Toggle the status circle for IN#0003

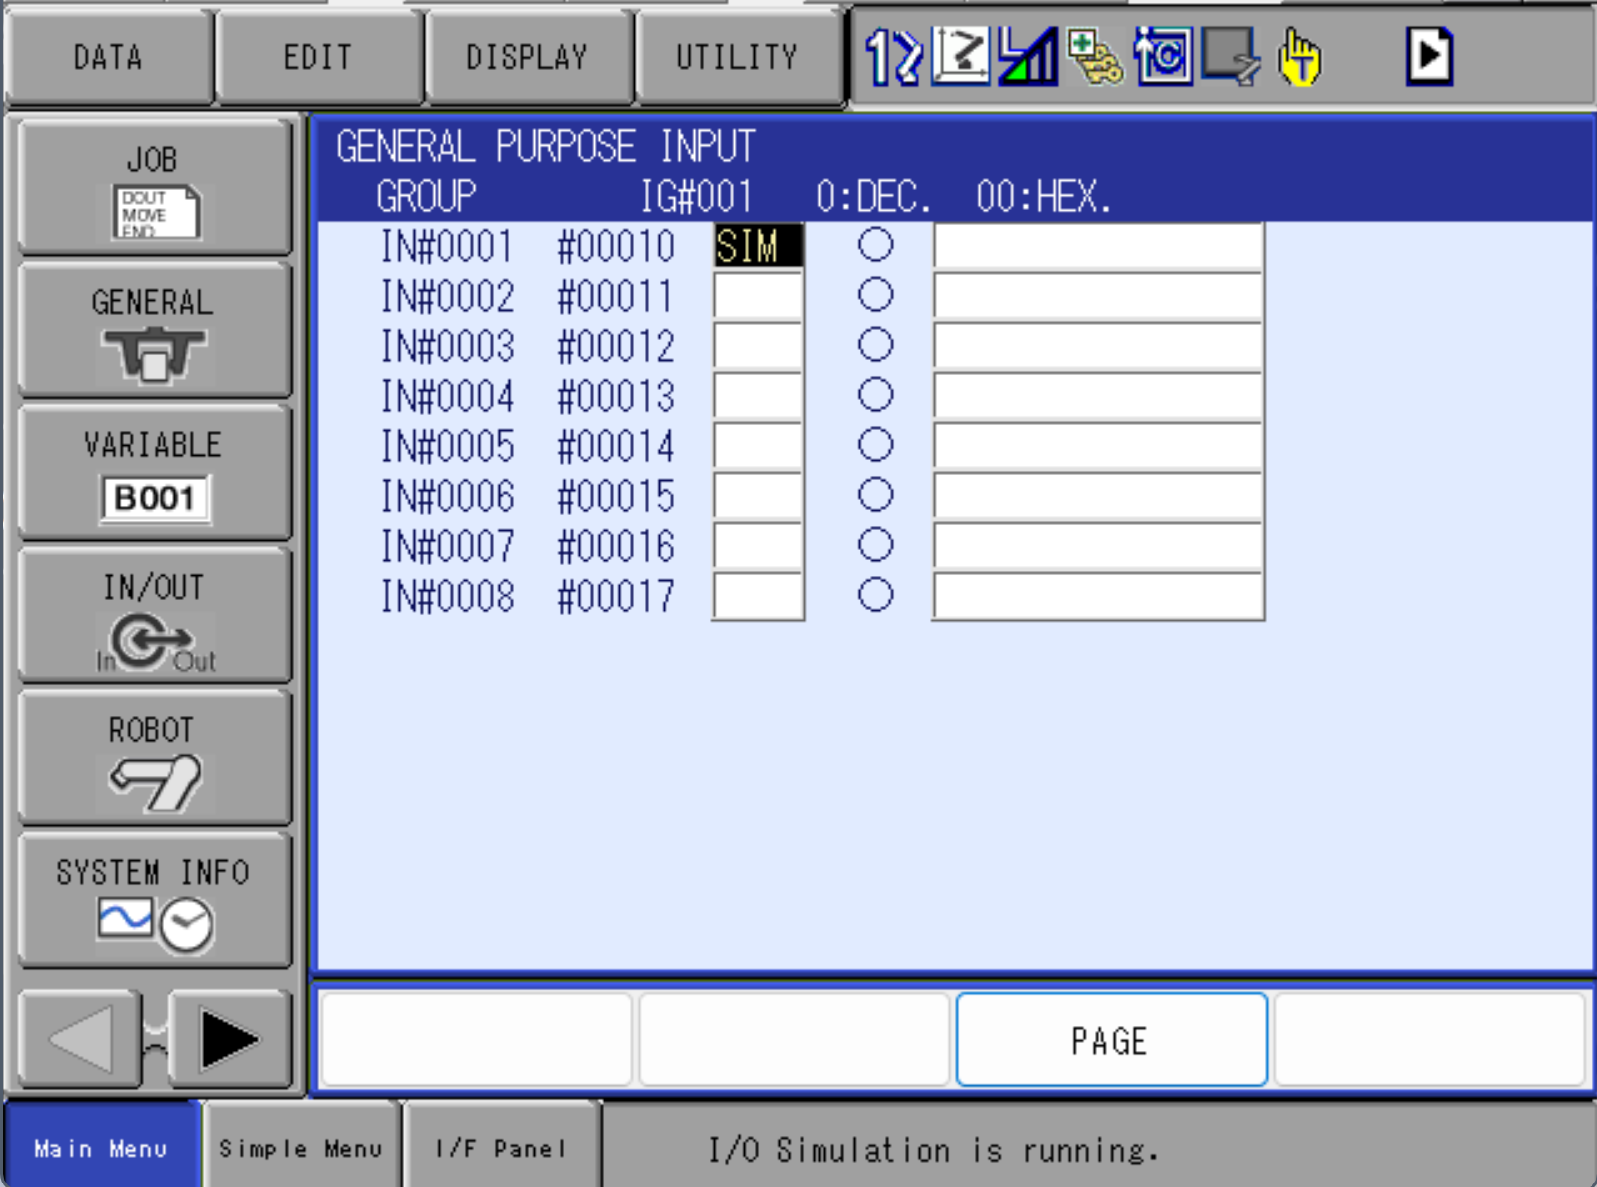pos(875,345)
